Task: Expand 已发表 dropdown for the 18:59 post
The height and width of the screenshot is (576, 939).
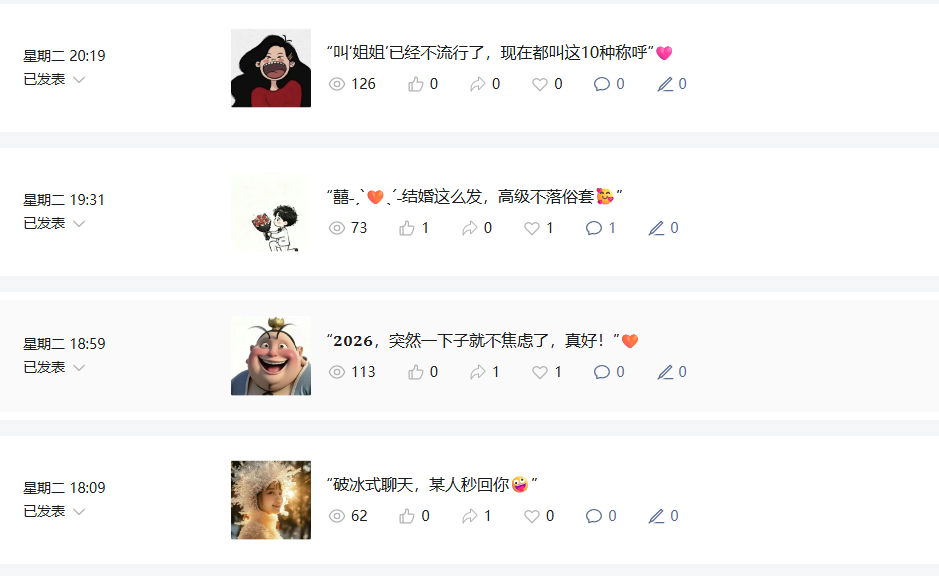Action: point(79,368)
